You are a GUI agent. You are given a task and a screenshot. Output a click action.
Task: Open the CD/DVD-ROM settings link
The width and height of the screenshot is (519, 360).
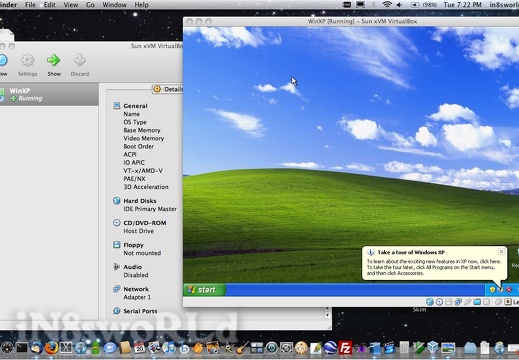pyautogui.click(x=145, y=223)
